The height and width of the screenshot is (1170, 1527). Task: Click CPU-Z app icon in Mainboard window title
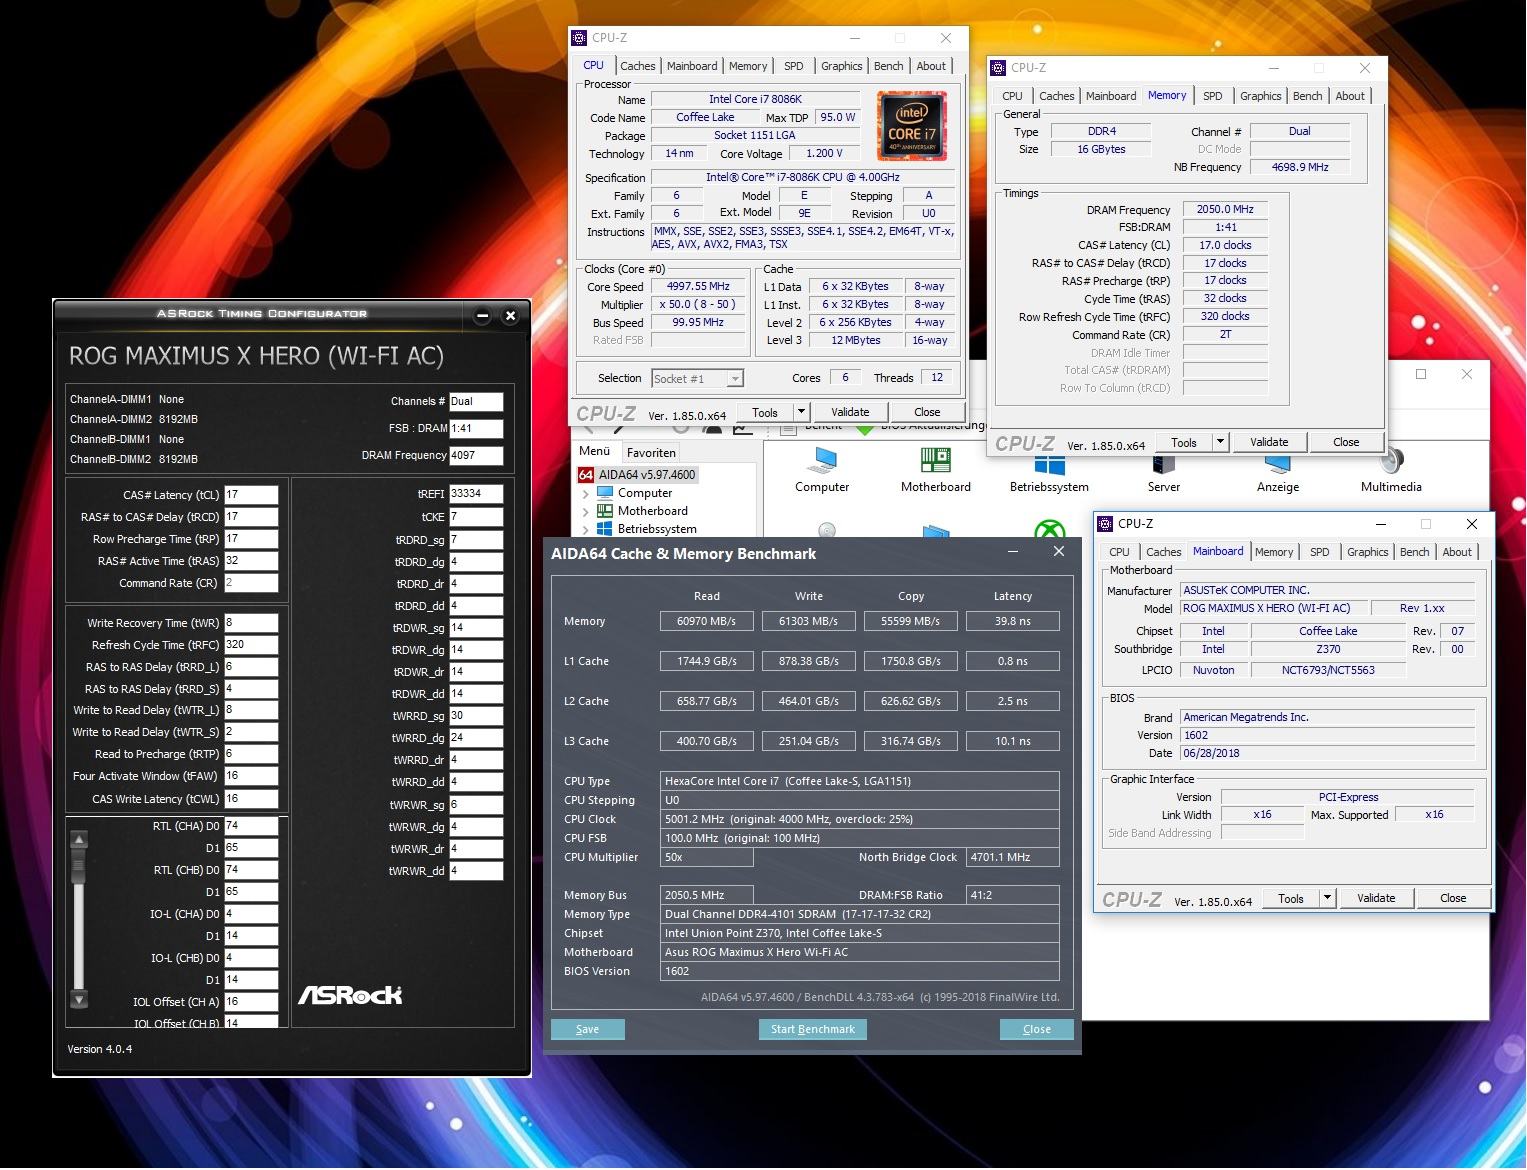[x=1105, y=524]
